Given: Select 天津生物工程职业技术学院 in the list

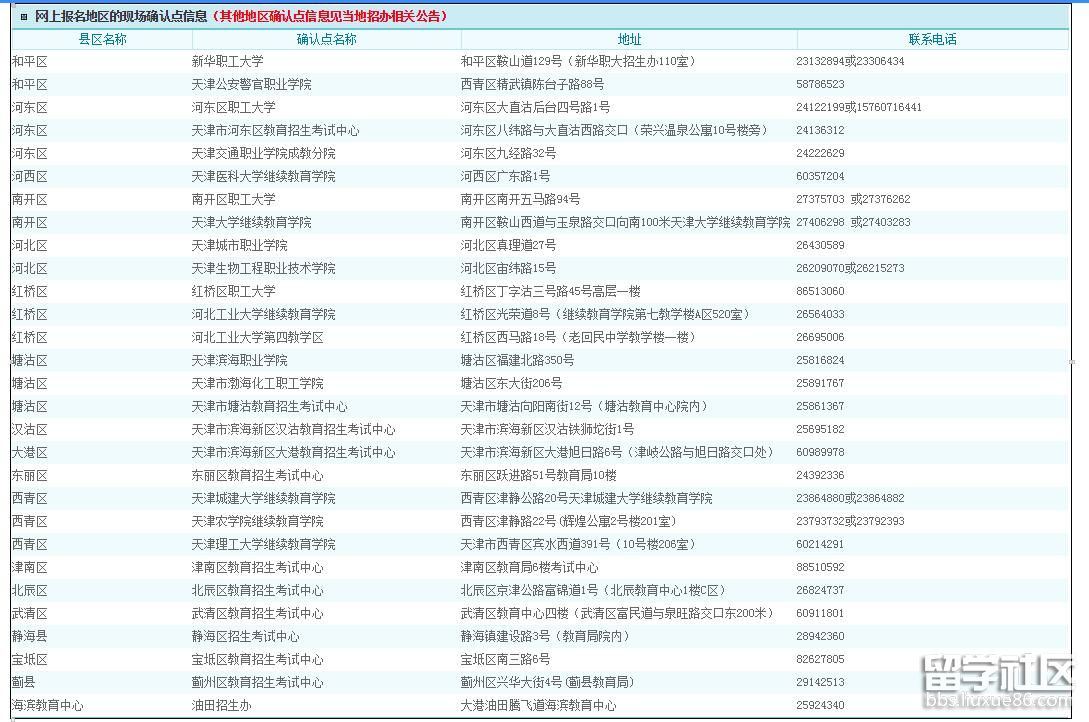Looking at the screenshot, I should click(263, 268).
